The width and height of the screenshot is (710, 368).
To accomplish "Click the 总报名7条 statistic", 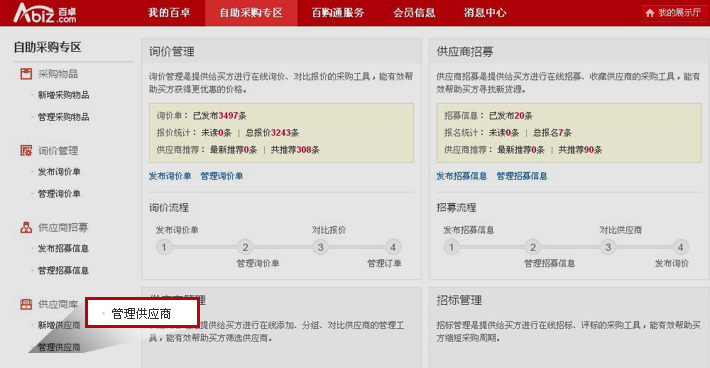I will [552, 133].
